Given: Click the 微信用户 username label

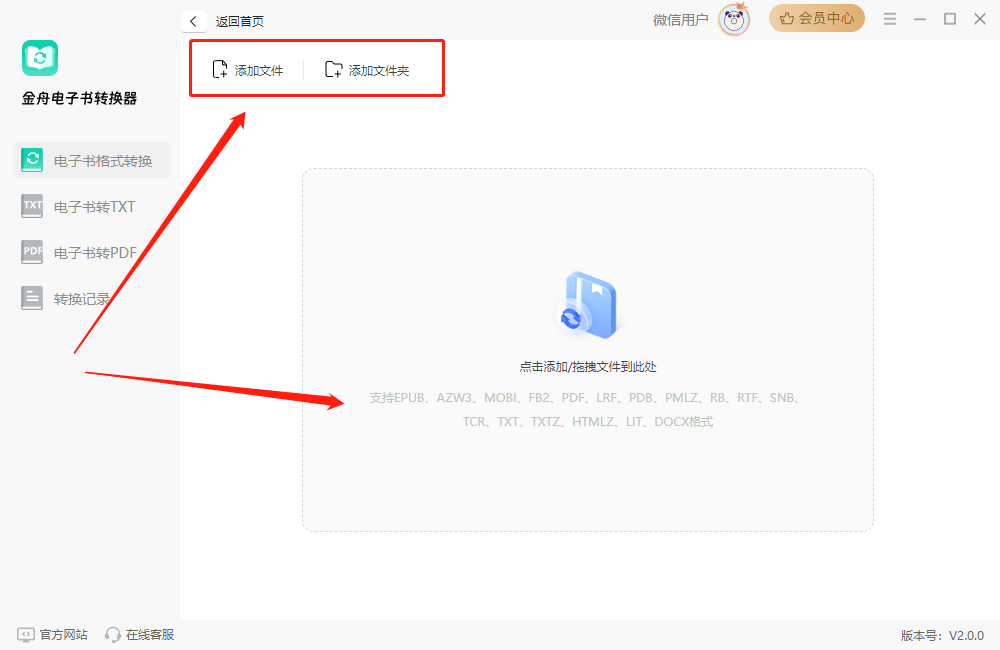Looking at the screenshot, I should coord(681,19).
